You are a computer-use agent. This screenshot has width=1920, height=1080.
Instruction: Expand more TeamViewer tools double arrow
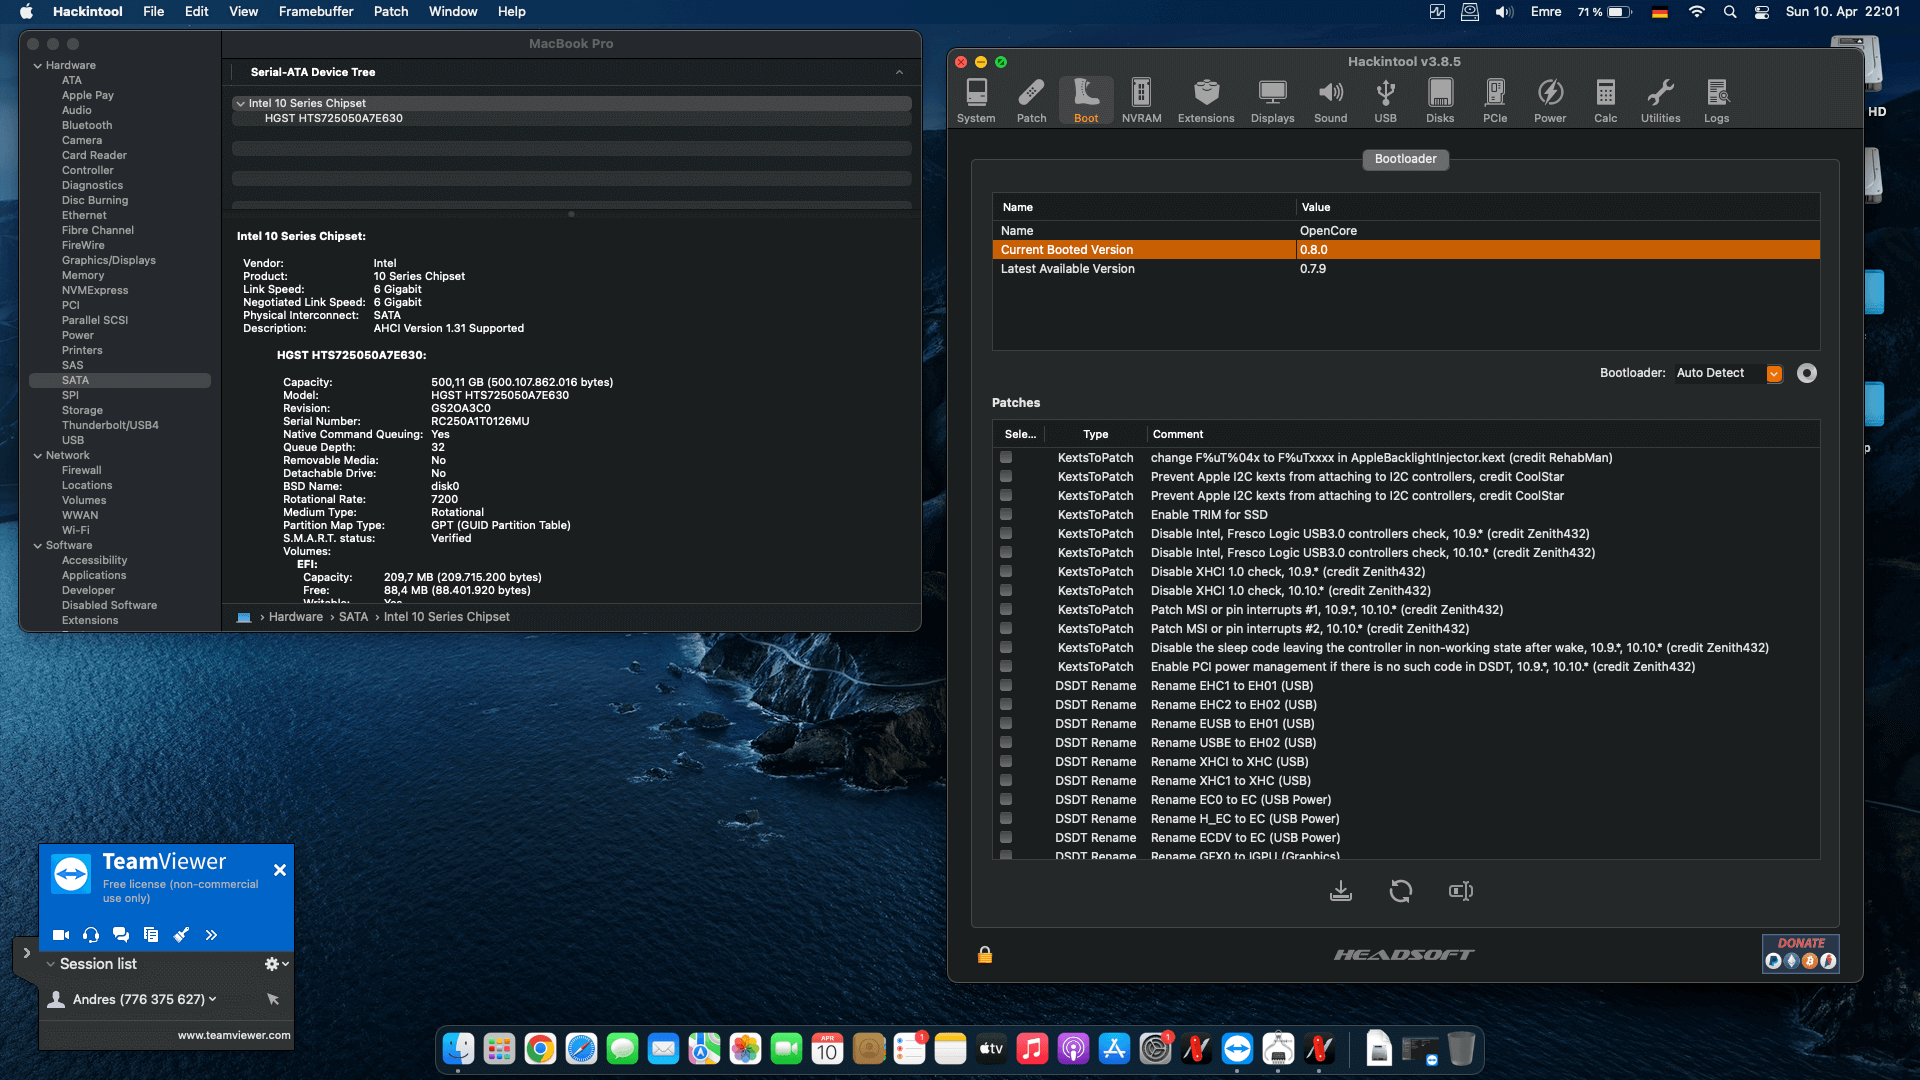tap(211, 935)
